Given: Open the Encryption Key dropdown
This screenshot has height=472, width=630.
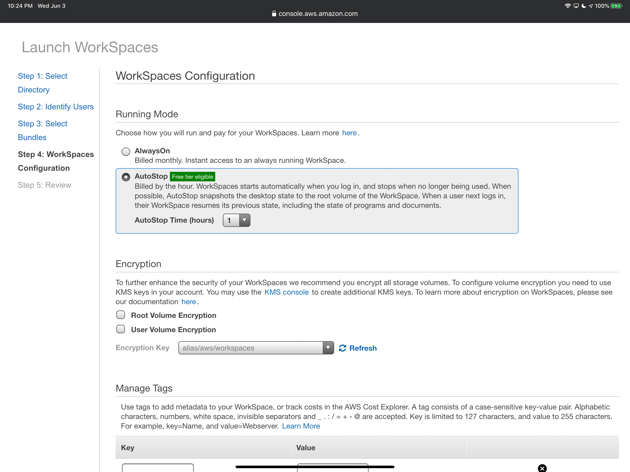Looking at the screenshot, I should coord(256,348).
